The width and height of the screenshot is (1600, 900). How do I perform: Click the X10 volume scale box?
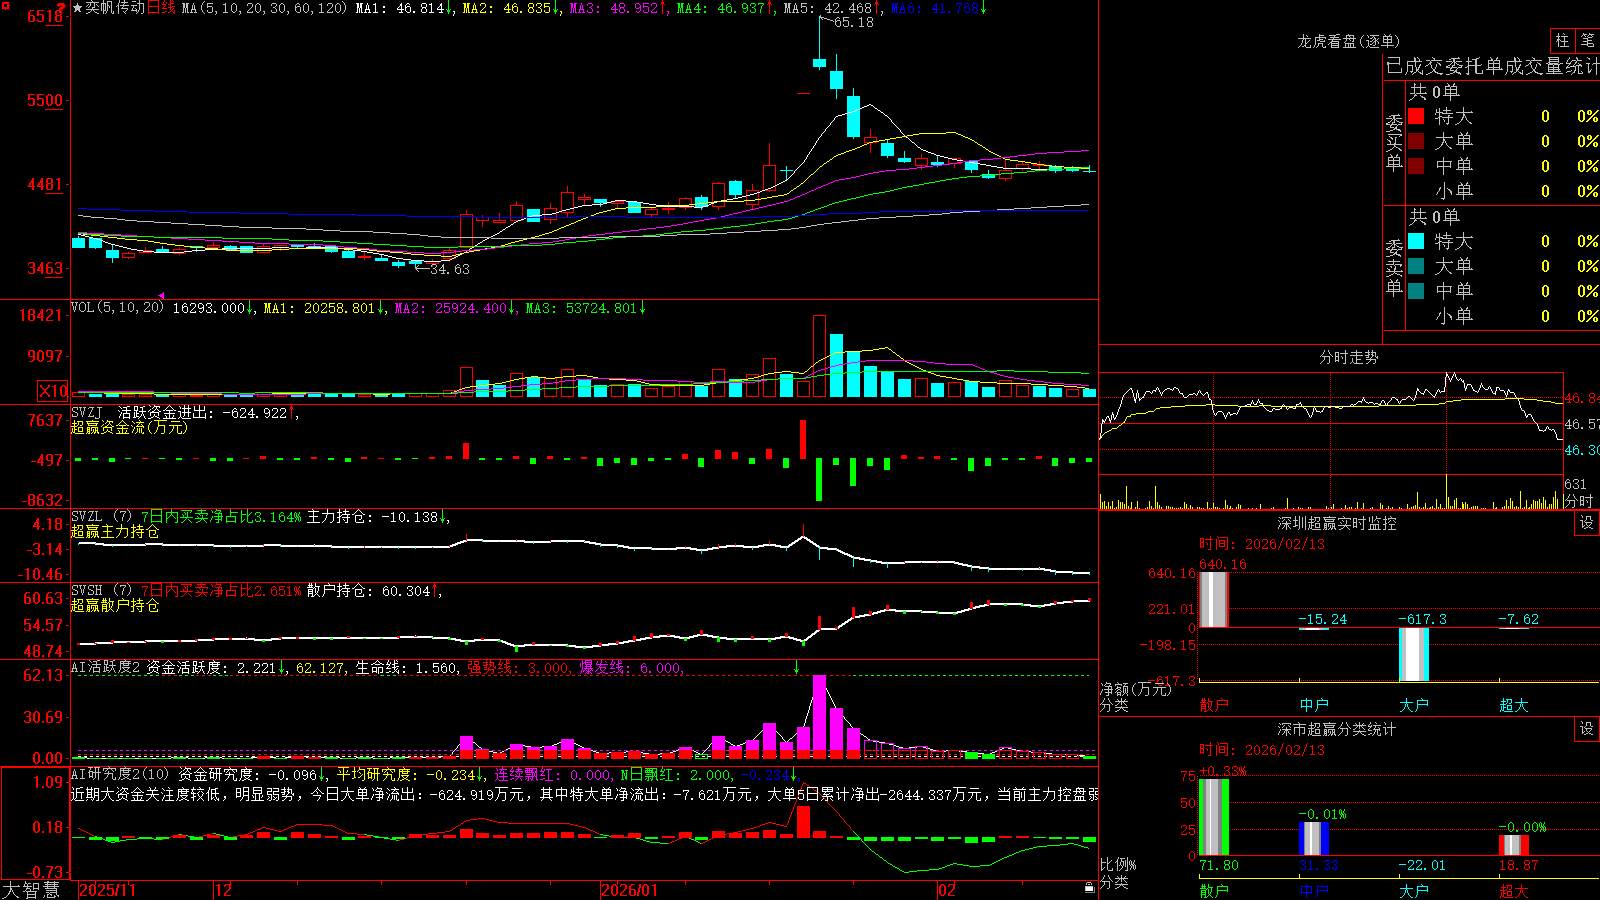click(x=53, y=391)
